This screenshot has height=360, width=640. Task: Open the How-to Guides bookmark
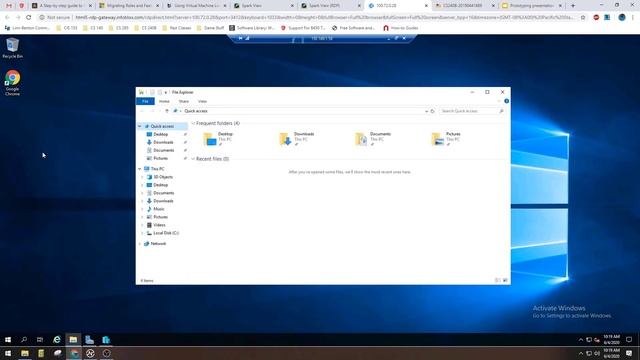(x=400, y=28)
